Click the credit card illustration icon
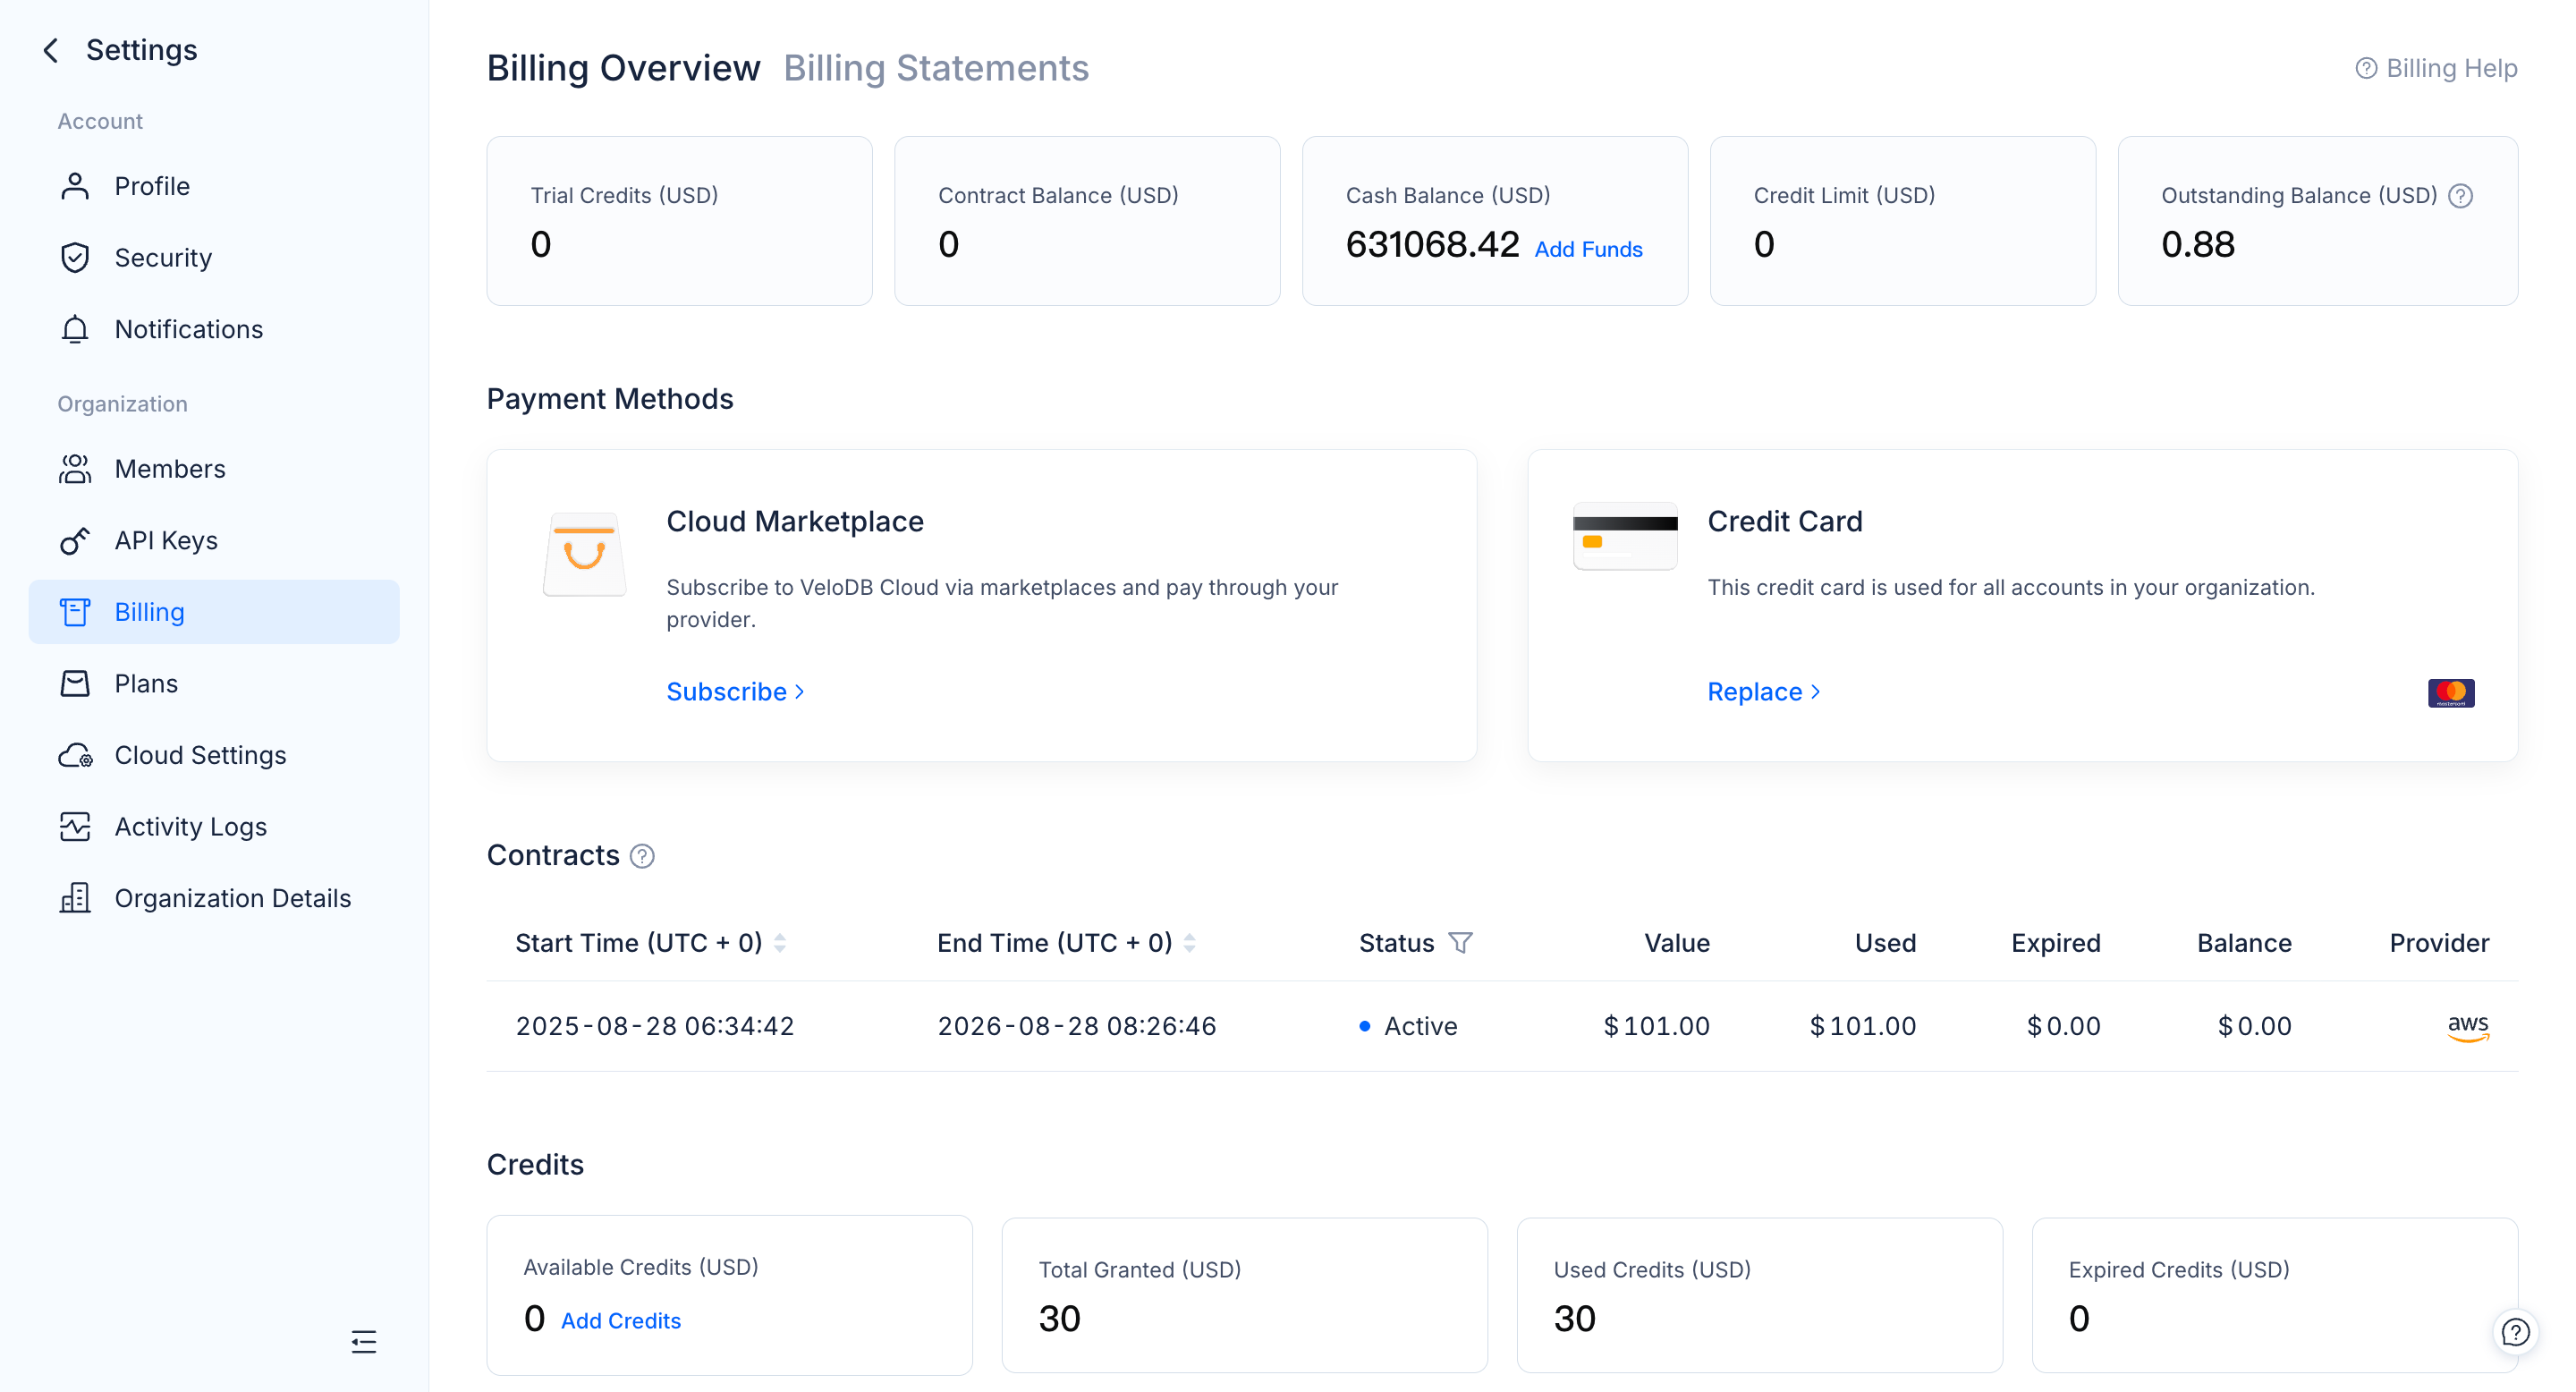This screenshot has height=1392, width=2576. click(x=1625, y=536)
